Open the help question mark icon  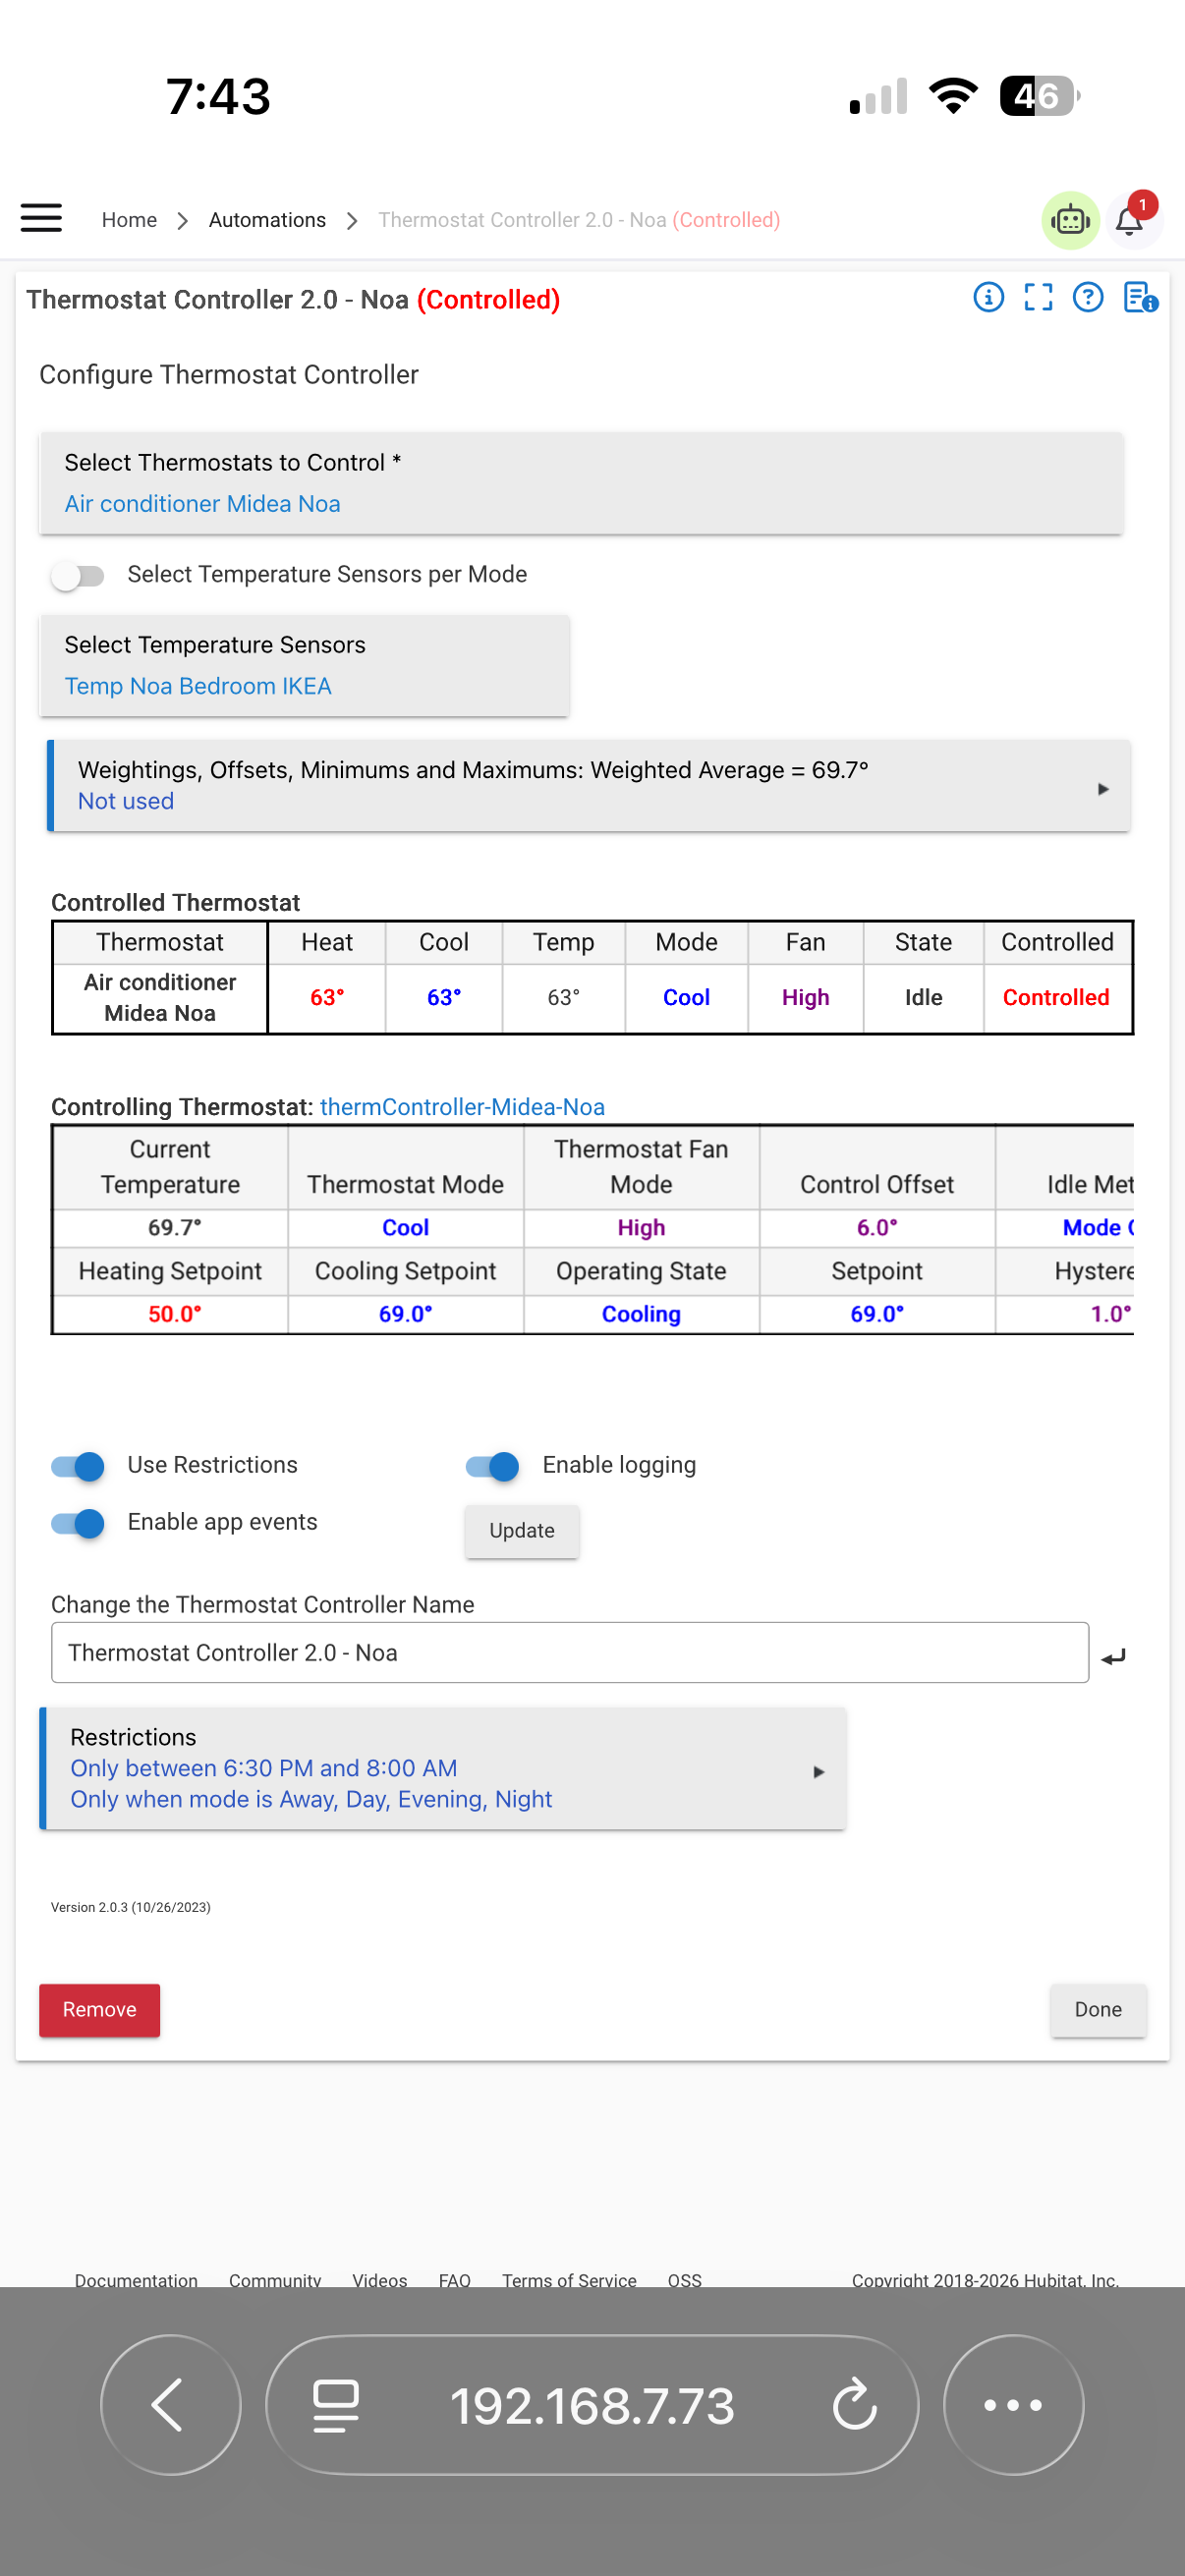click(x=1087, y=297)
